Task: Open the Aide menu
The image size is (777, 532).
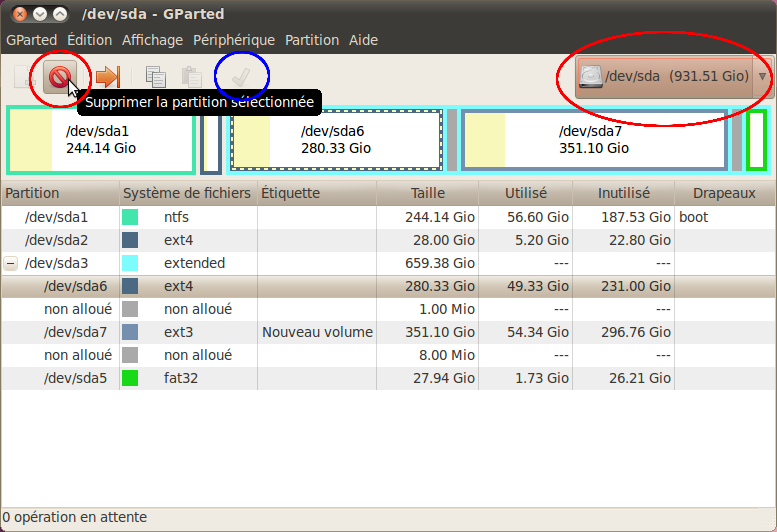Action: [x=363, y=40]
